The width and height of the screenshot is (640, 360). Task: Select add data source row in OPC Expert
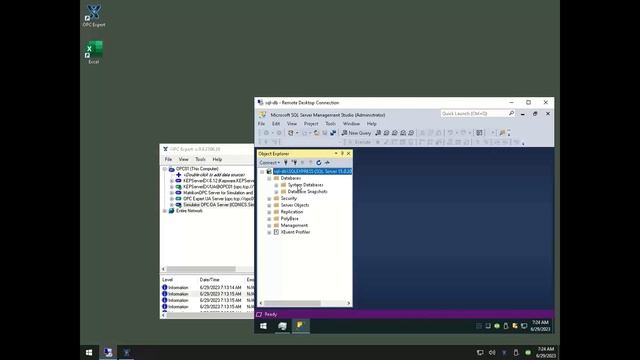click(214, 175)
